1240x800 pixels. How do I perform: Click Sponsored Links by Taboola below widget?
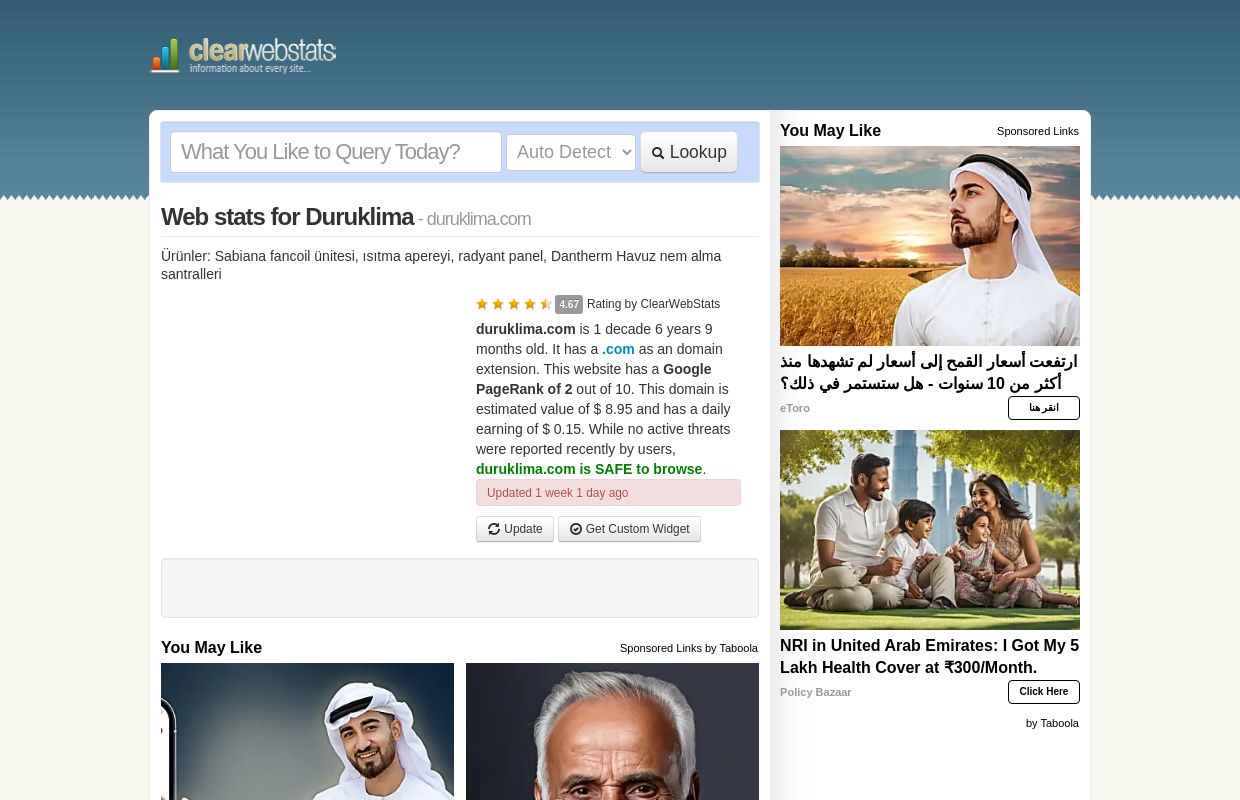(688, 648)
